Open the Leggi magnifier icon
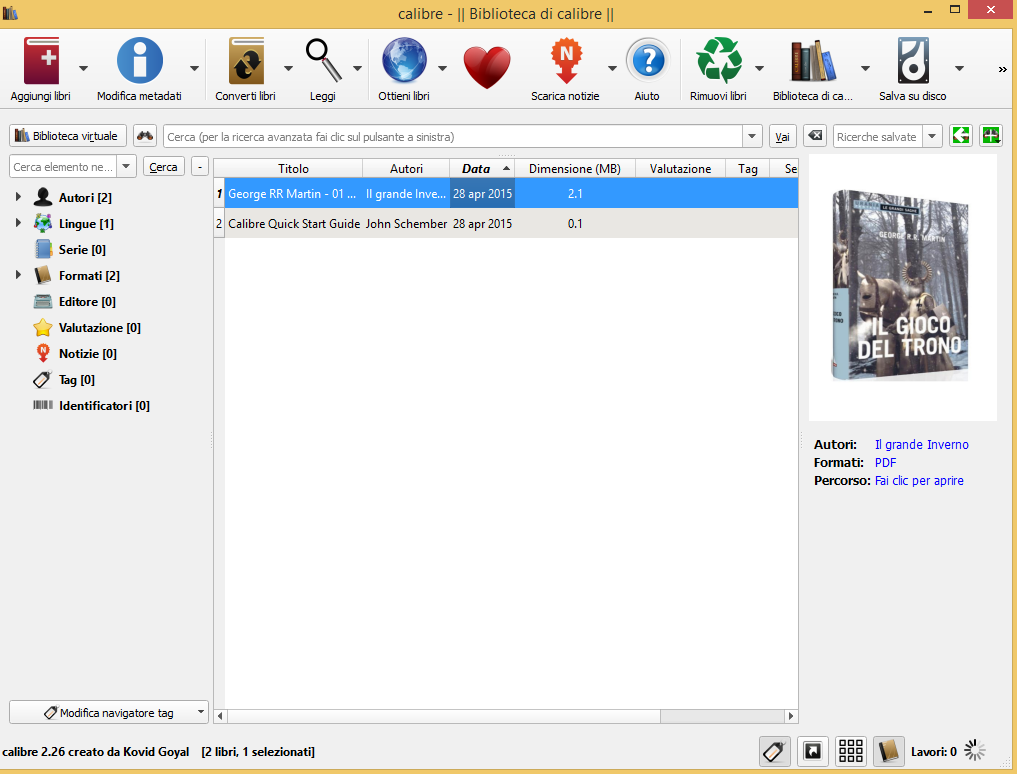This screenshot has height=774, width=1017. 324,60
